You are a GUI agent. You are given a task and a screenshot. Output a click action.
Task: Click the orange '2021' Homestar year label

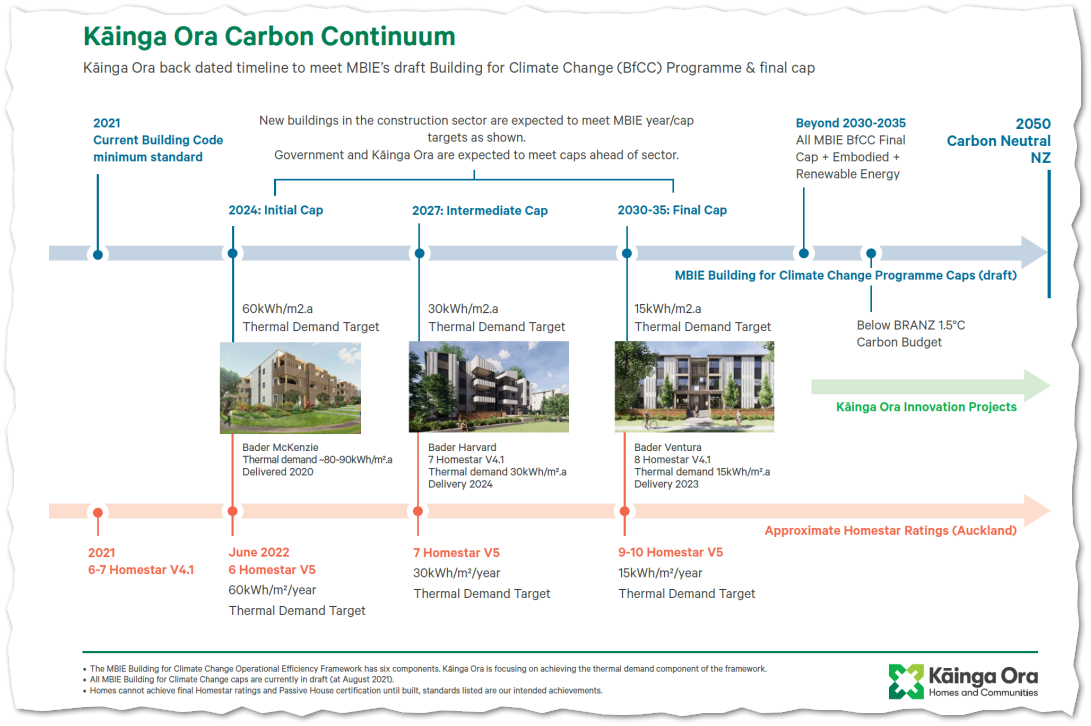(102, 553)
